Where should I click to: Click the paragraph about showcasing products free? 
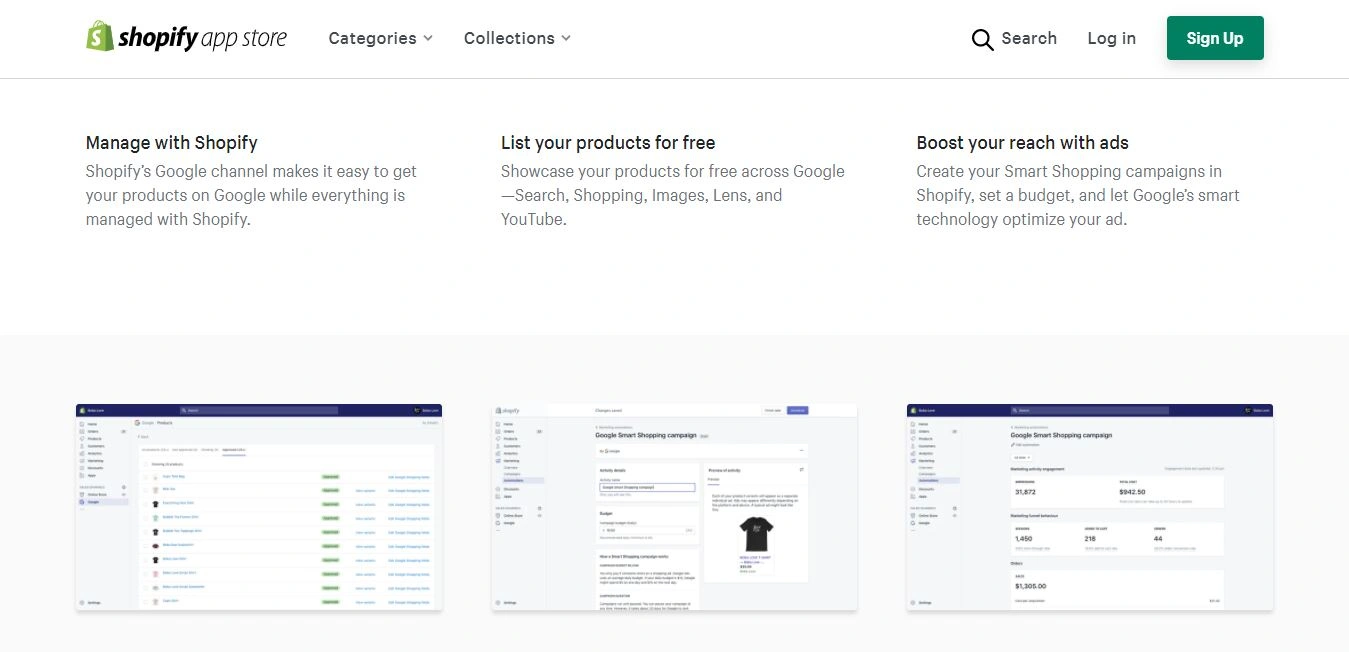pos(673,195)
